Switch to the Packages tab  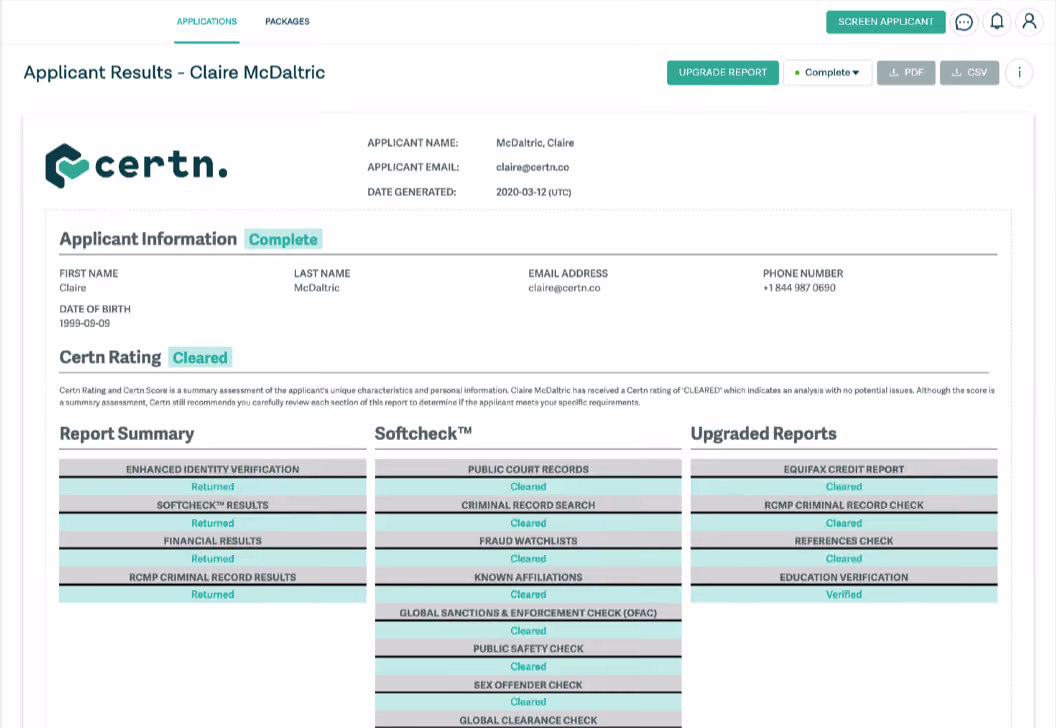click(x=287, y=22)
